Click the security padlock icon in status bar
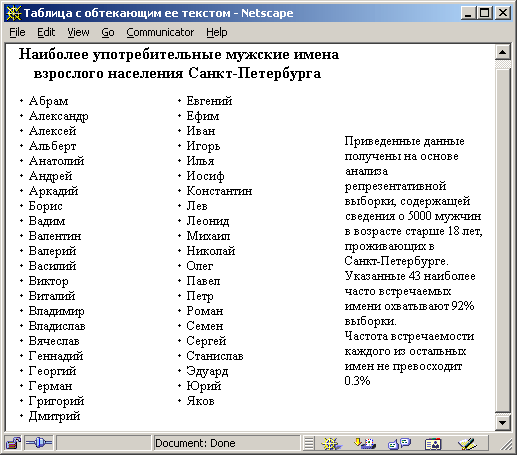This screenshot has width=517, height=455. [13, 443]
